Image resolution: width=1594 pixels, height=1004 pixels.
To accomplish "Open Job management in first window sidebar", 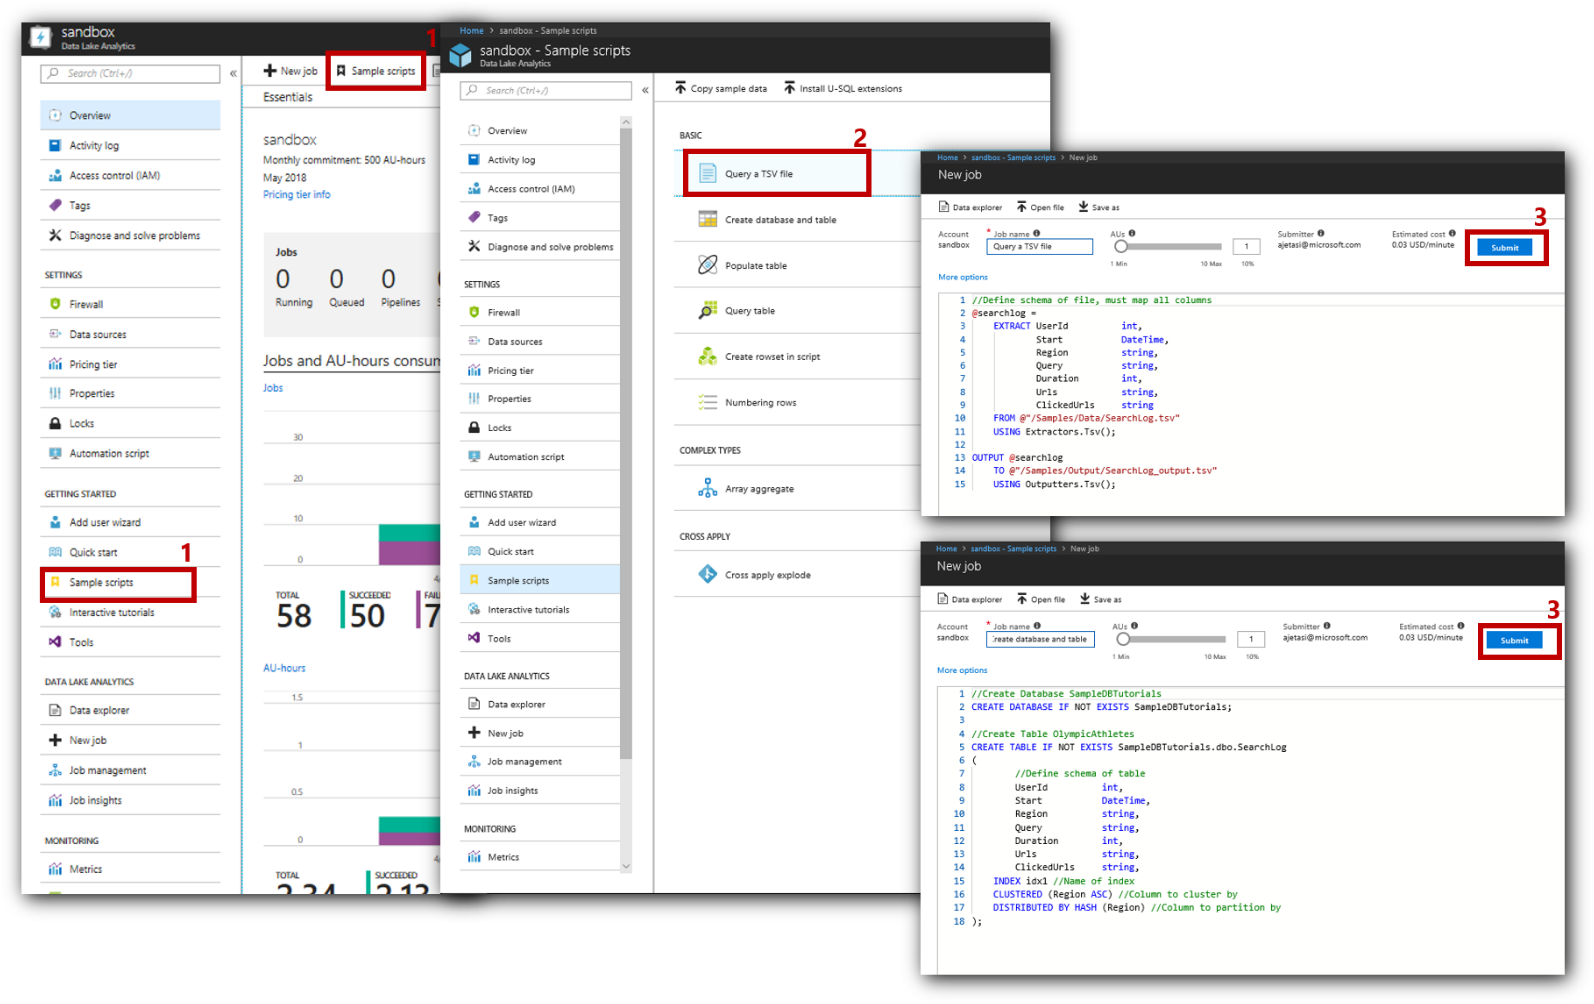I will (130, 771).
